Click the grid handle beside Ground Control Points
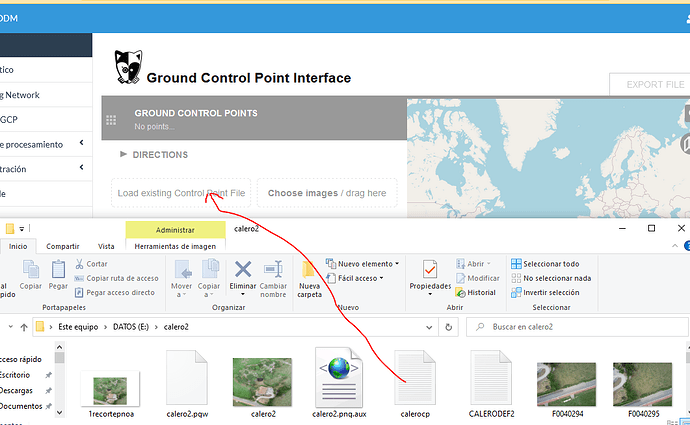The height and width of the screenshot is (425, 690). 111,120
